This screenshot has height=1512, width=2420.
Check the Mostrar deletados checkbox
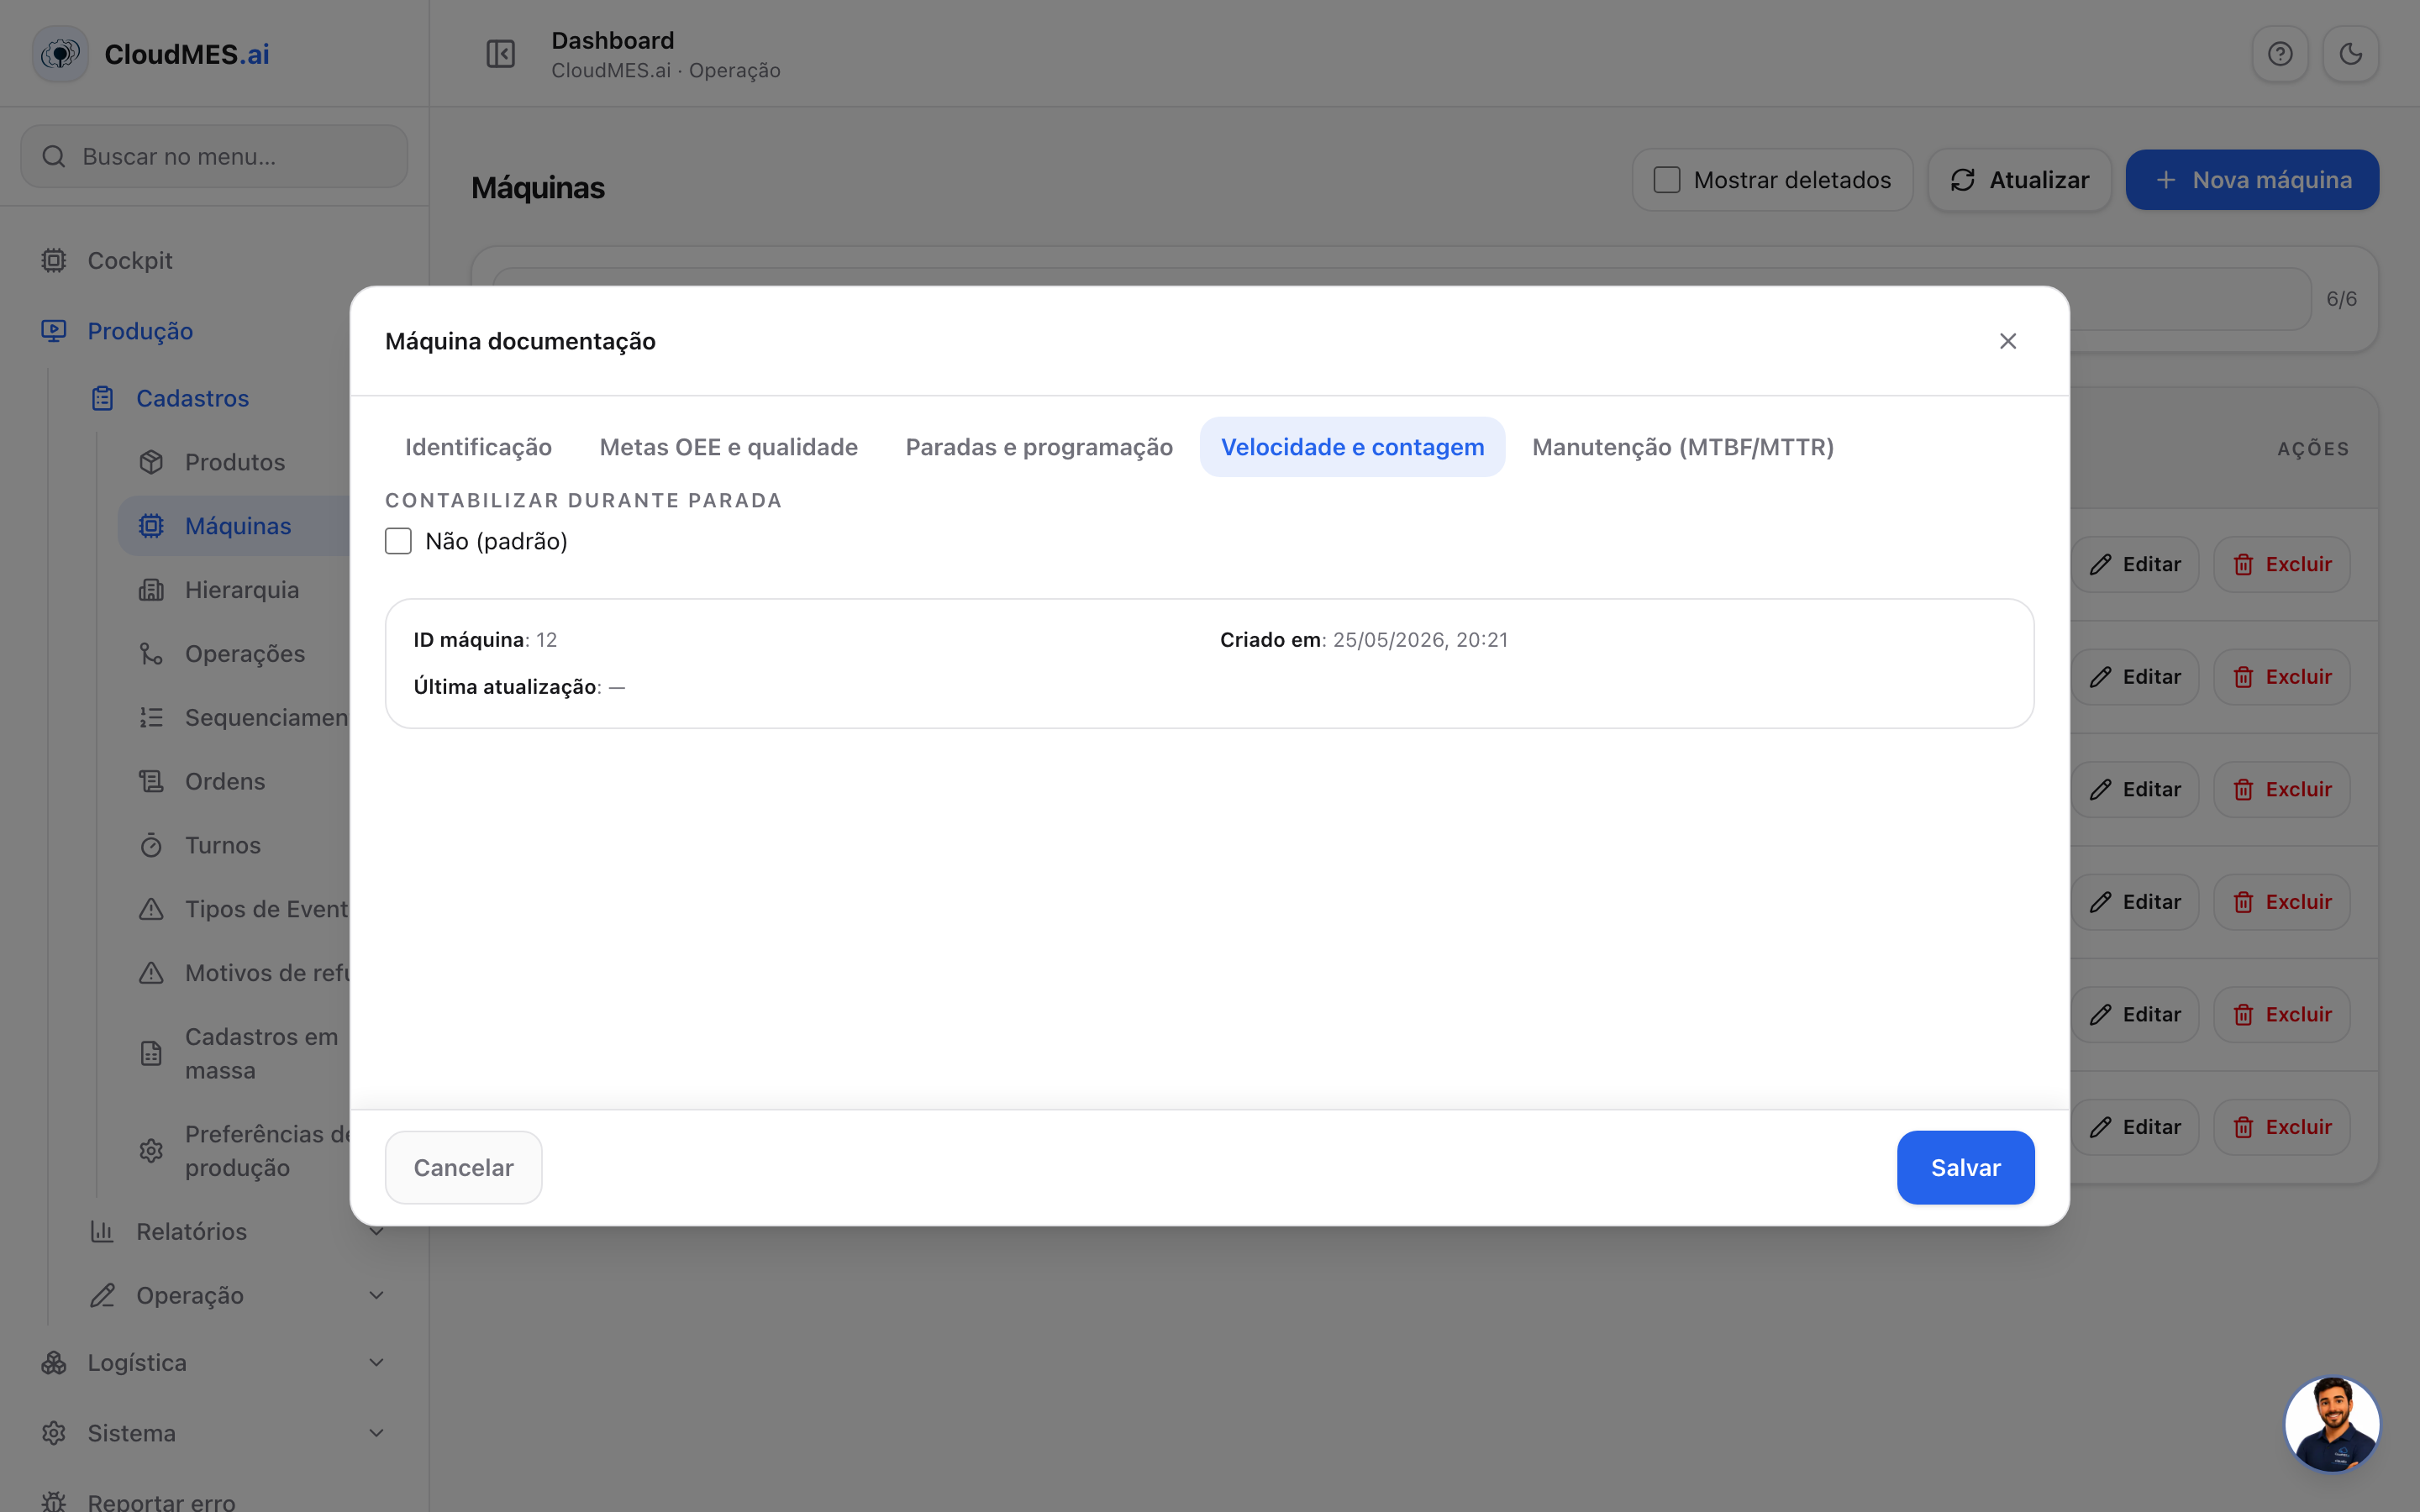(x=1667, y=180)
